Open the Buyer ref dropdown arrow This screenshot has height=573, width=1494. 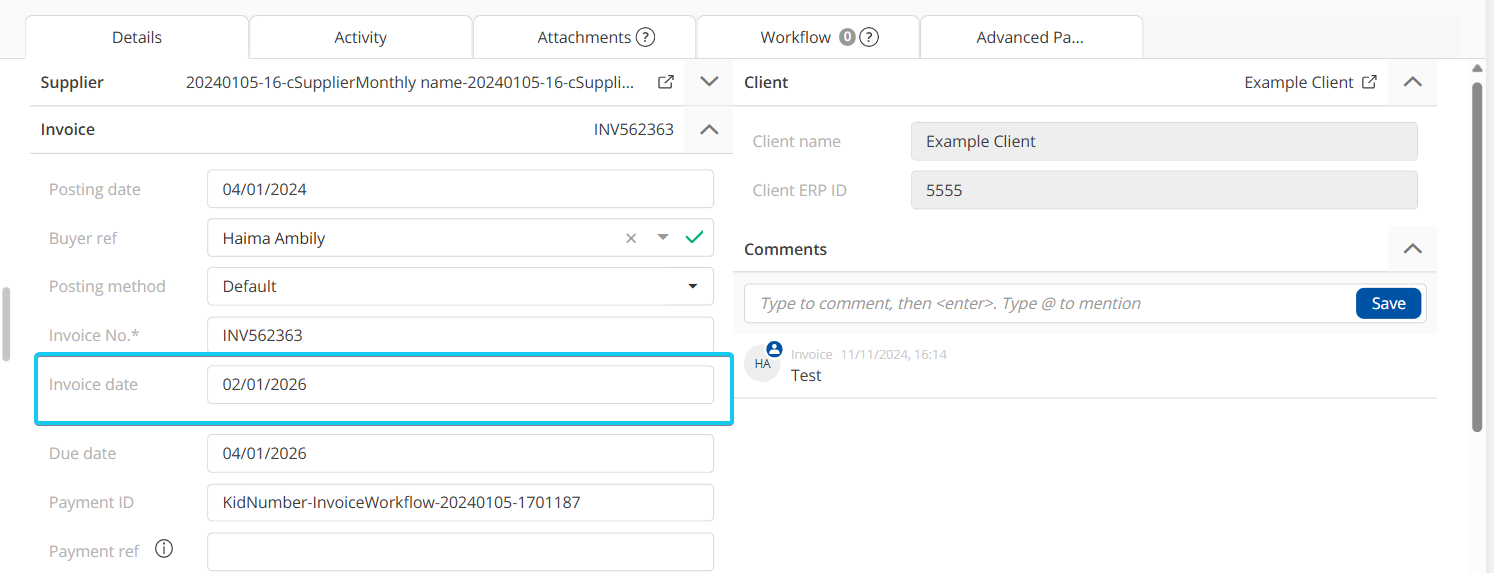(x=662, y=238)
